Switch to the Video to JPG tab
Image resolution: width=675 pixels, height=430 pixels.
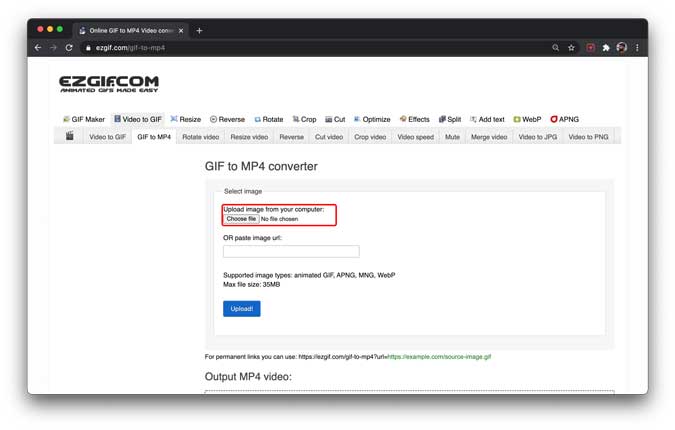538,137
